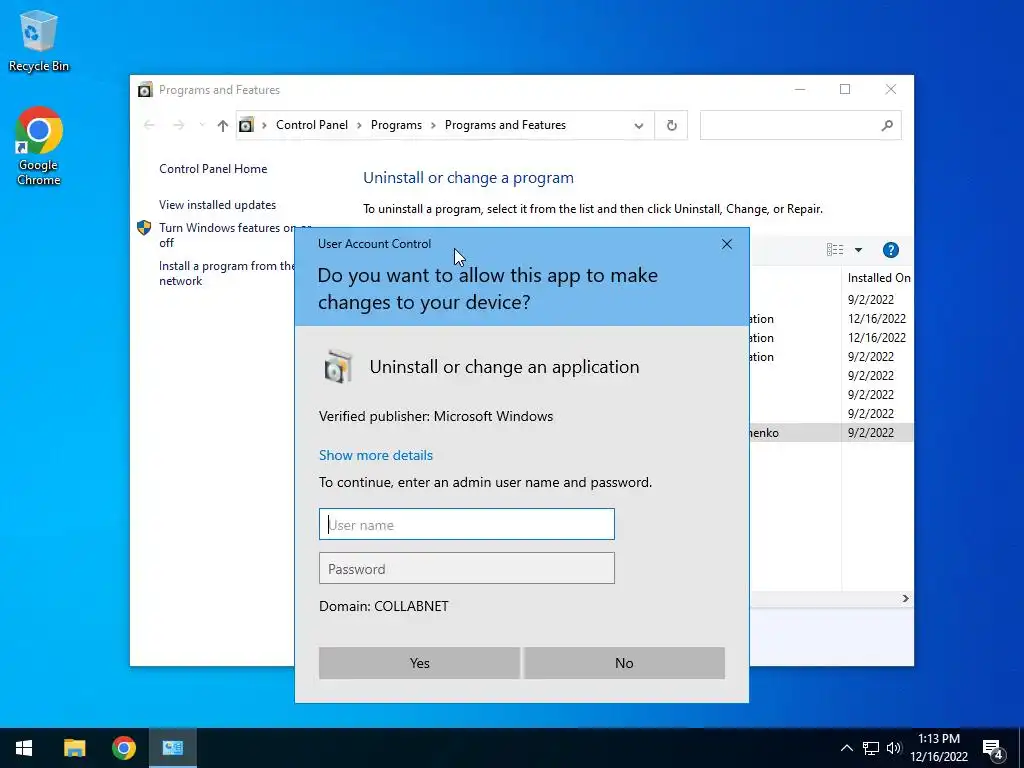Open View installed updates link
This screenshot has width=1024, height=768.
pos(217,204)
